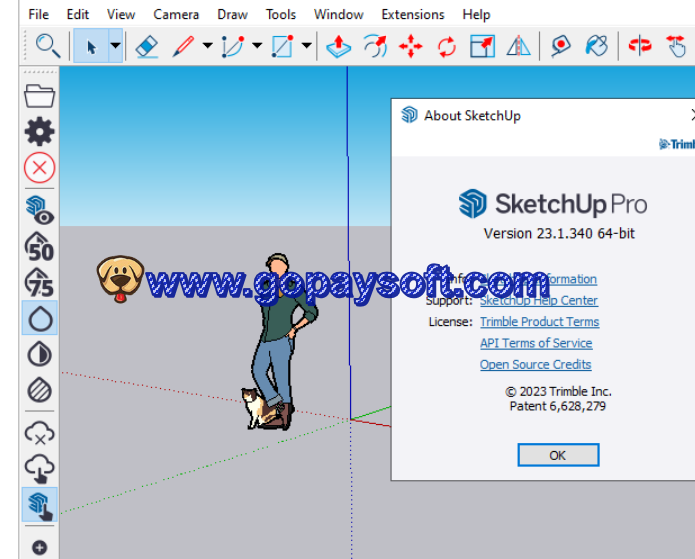Select the Tape Measure tool

[561, 46]
